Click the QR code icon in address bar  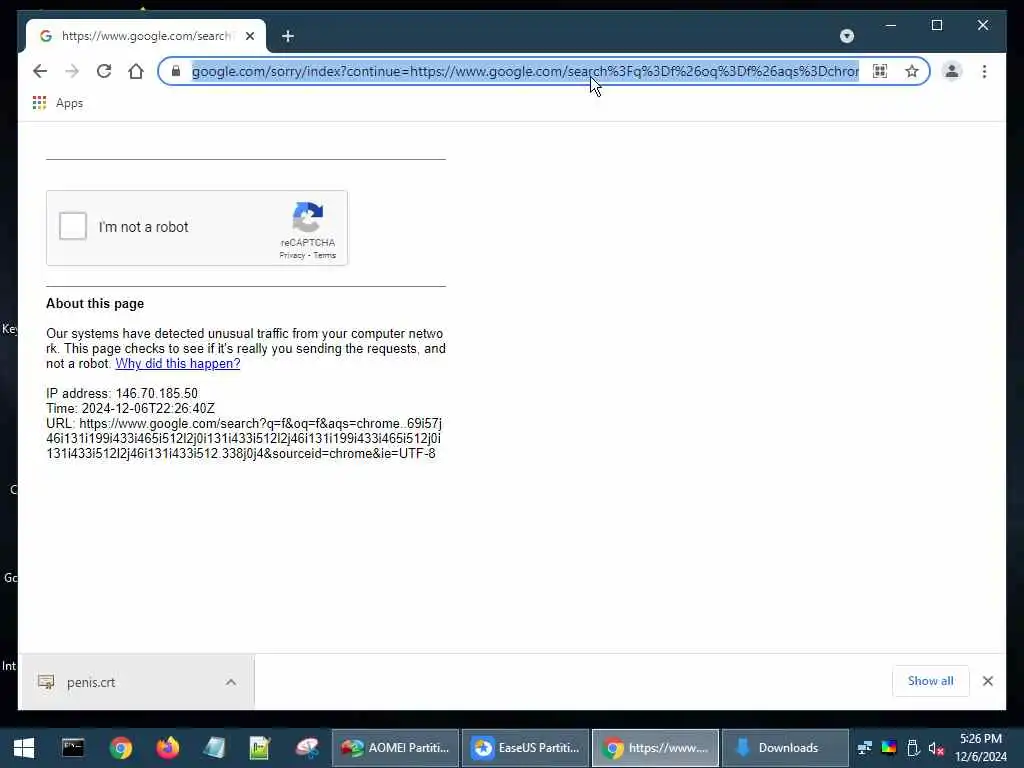(x=880, y=71)
